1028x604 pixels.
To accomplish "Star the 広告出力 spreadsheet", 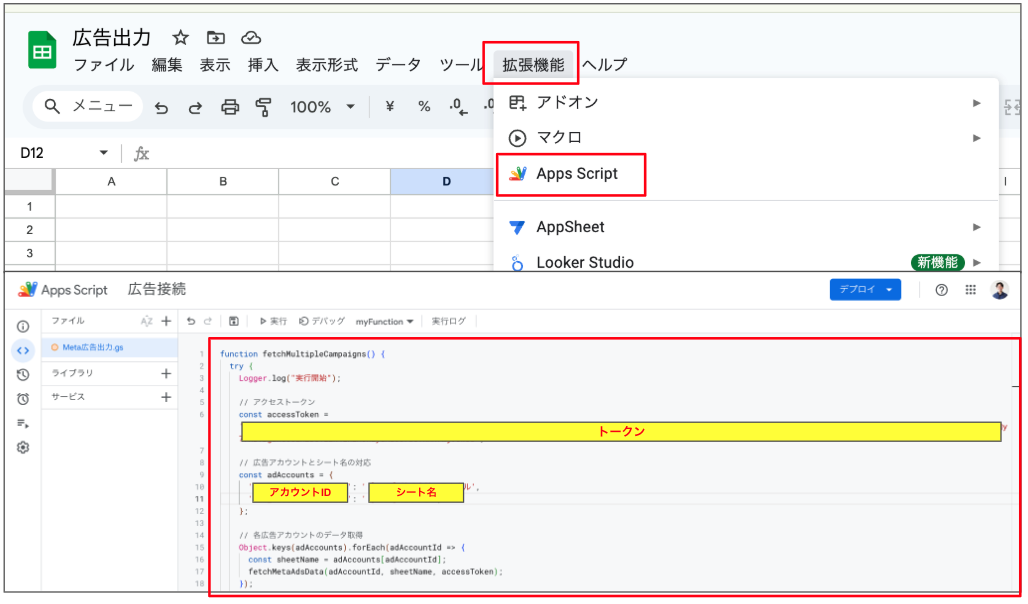I will click(x=180, y=38).
